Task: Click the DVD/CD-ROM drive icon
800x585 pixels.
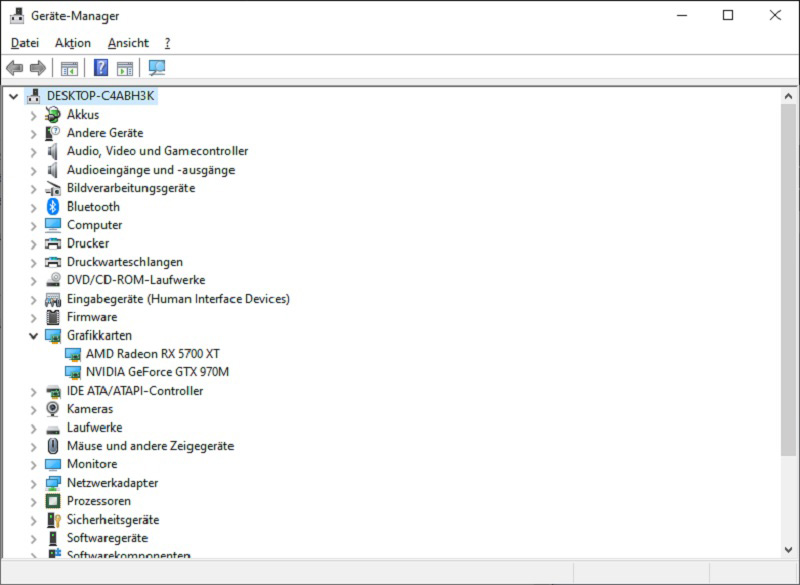Action: [53, 280]
